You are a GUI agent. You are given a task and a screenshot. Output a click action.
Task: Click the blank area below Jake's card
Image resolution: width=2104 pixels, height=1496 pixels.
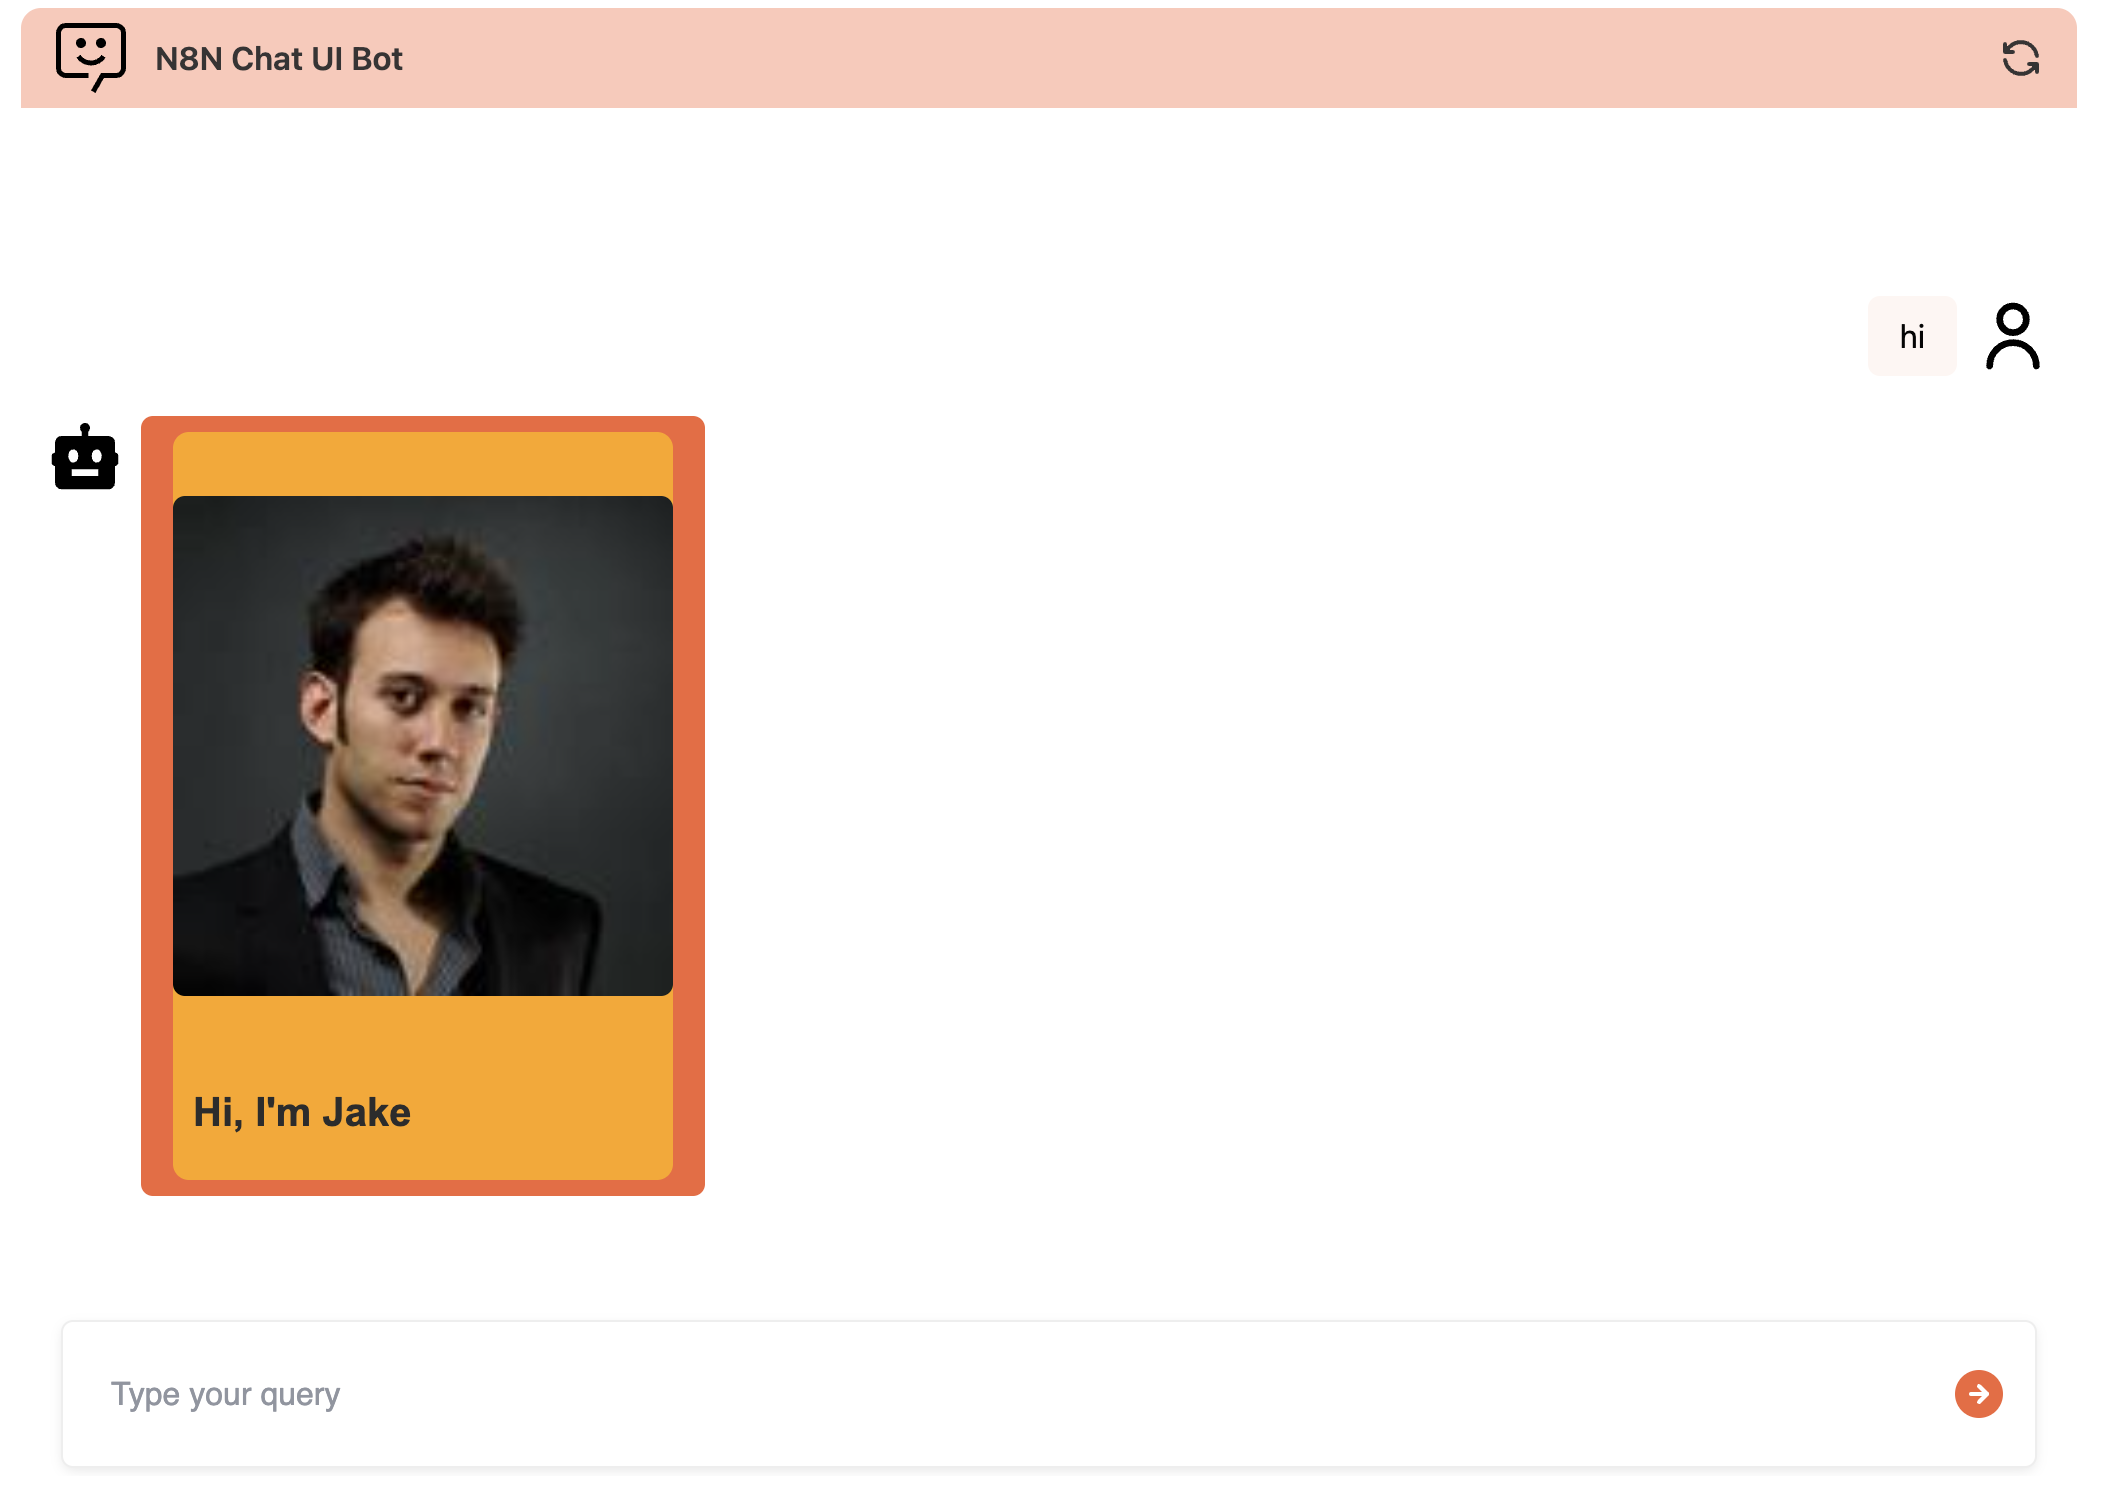coord(422,1255)
